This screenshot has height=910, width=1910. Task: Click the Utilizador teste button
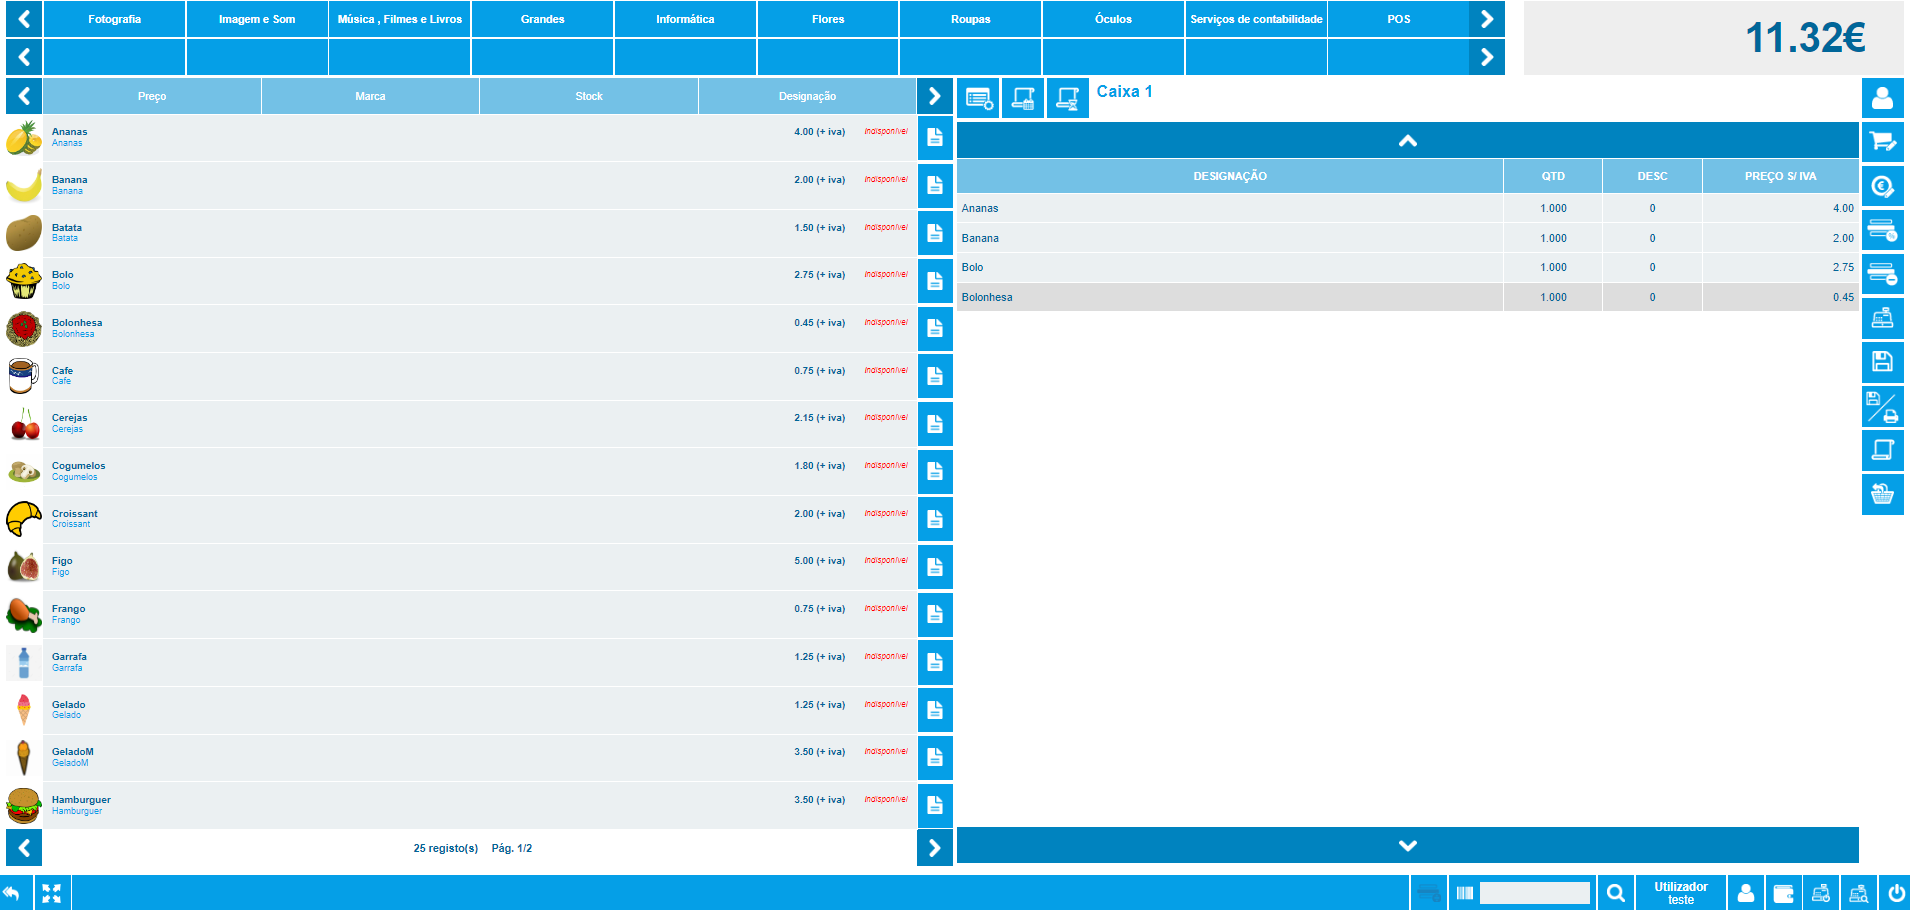(1681, 893)
